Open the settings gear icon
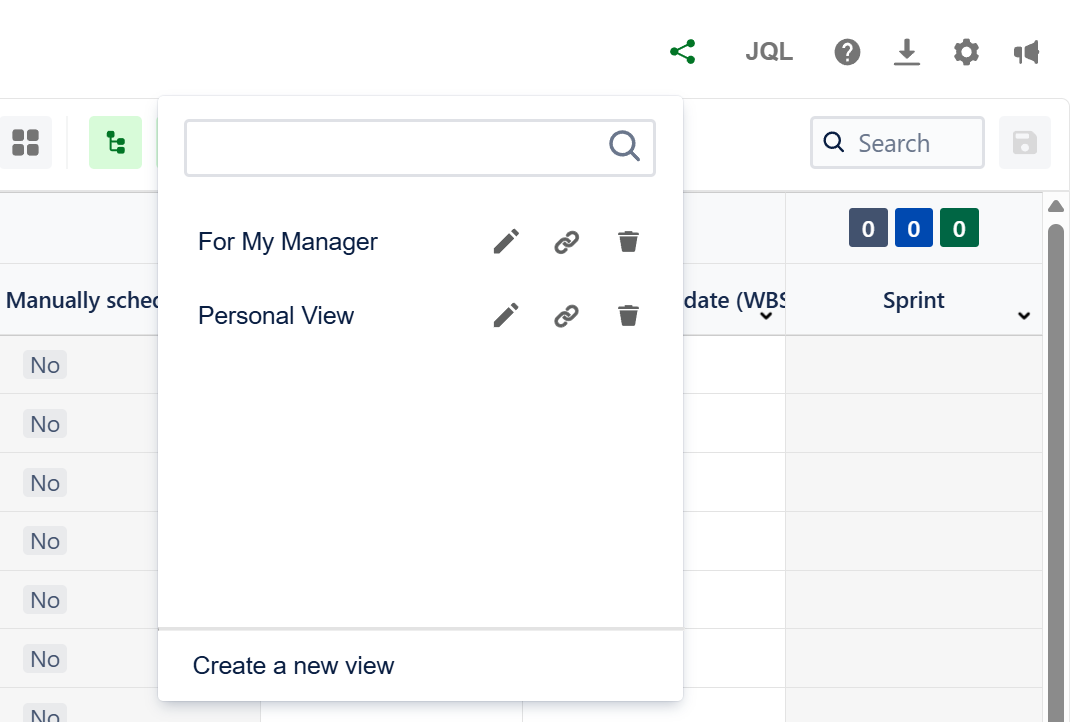Viewport: 1082px width, 722px height. tap(966, 51)
